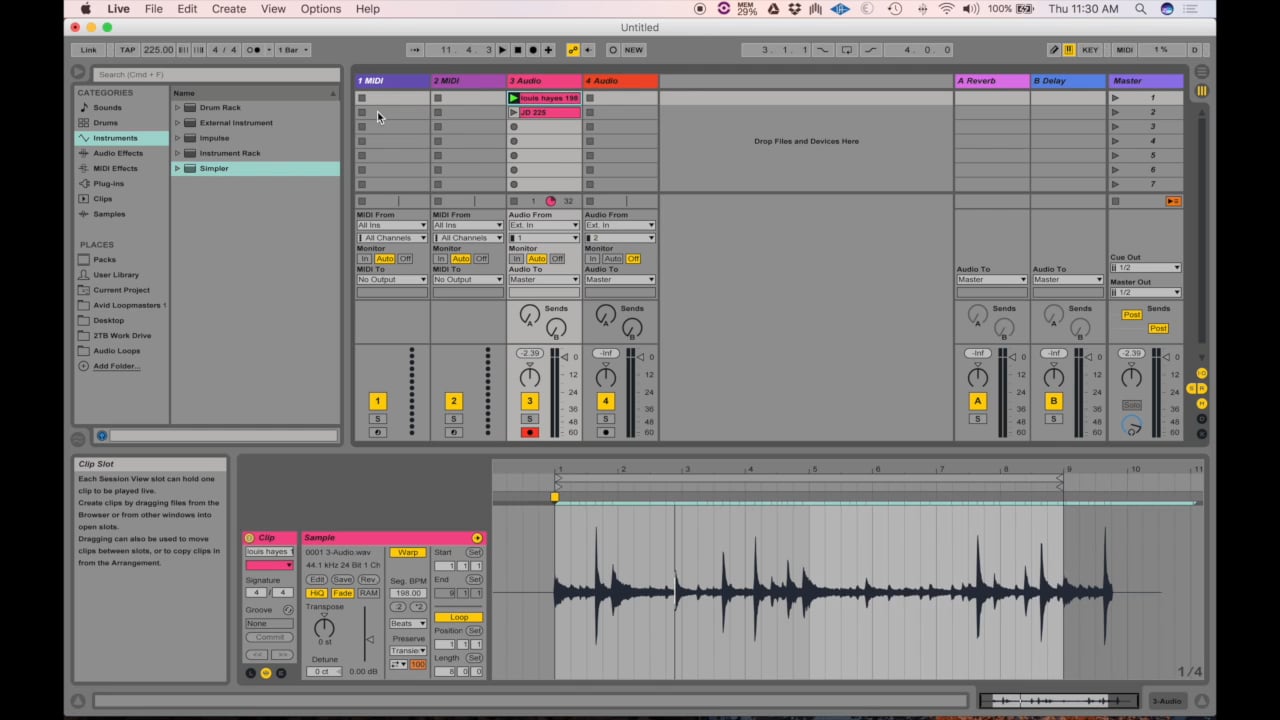Screen dimensions: 1280x720
Task: Click the Play button to start playback
Action: 501,49
